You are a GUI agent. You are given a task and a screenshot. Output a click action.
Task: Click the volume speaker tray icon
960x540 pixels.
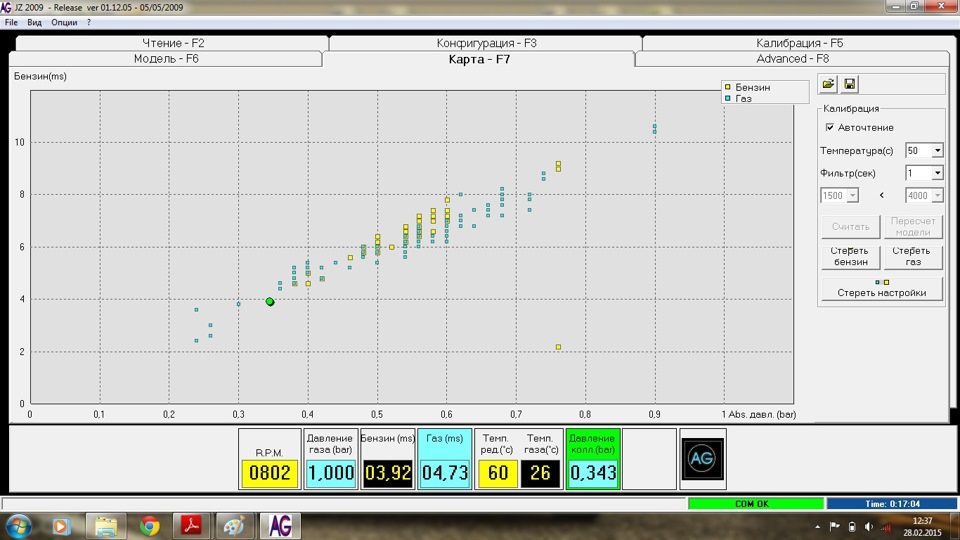(868, 526)
